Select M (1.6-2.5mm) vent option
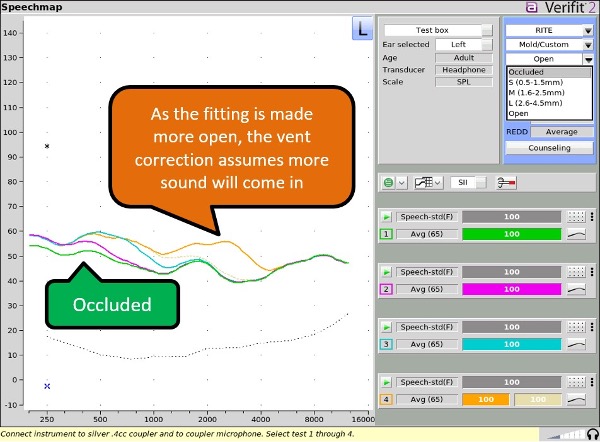Screen dimensions: 600x442 click(549, 93)
